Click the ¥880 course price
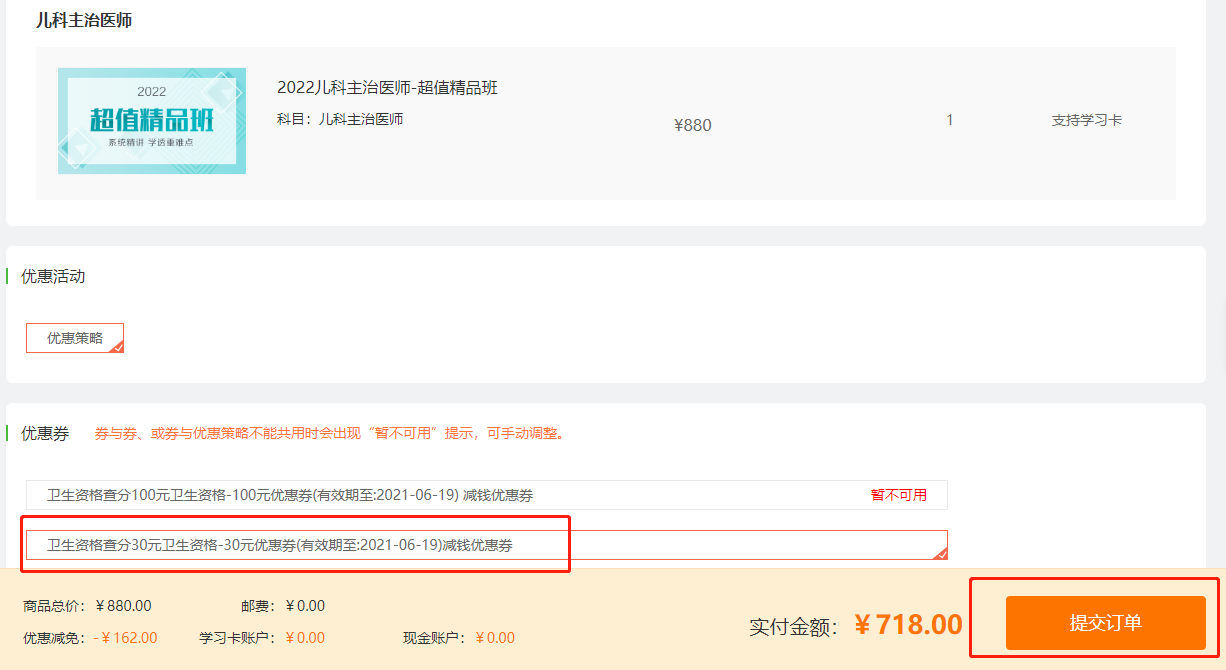This screenshot has width=1226, height=670. (693, 125)
